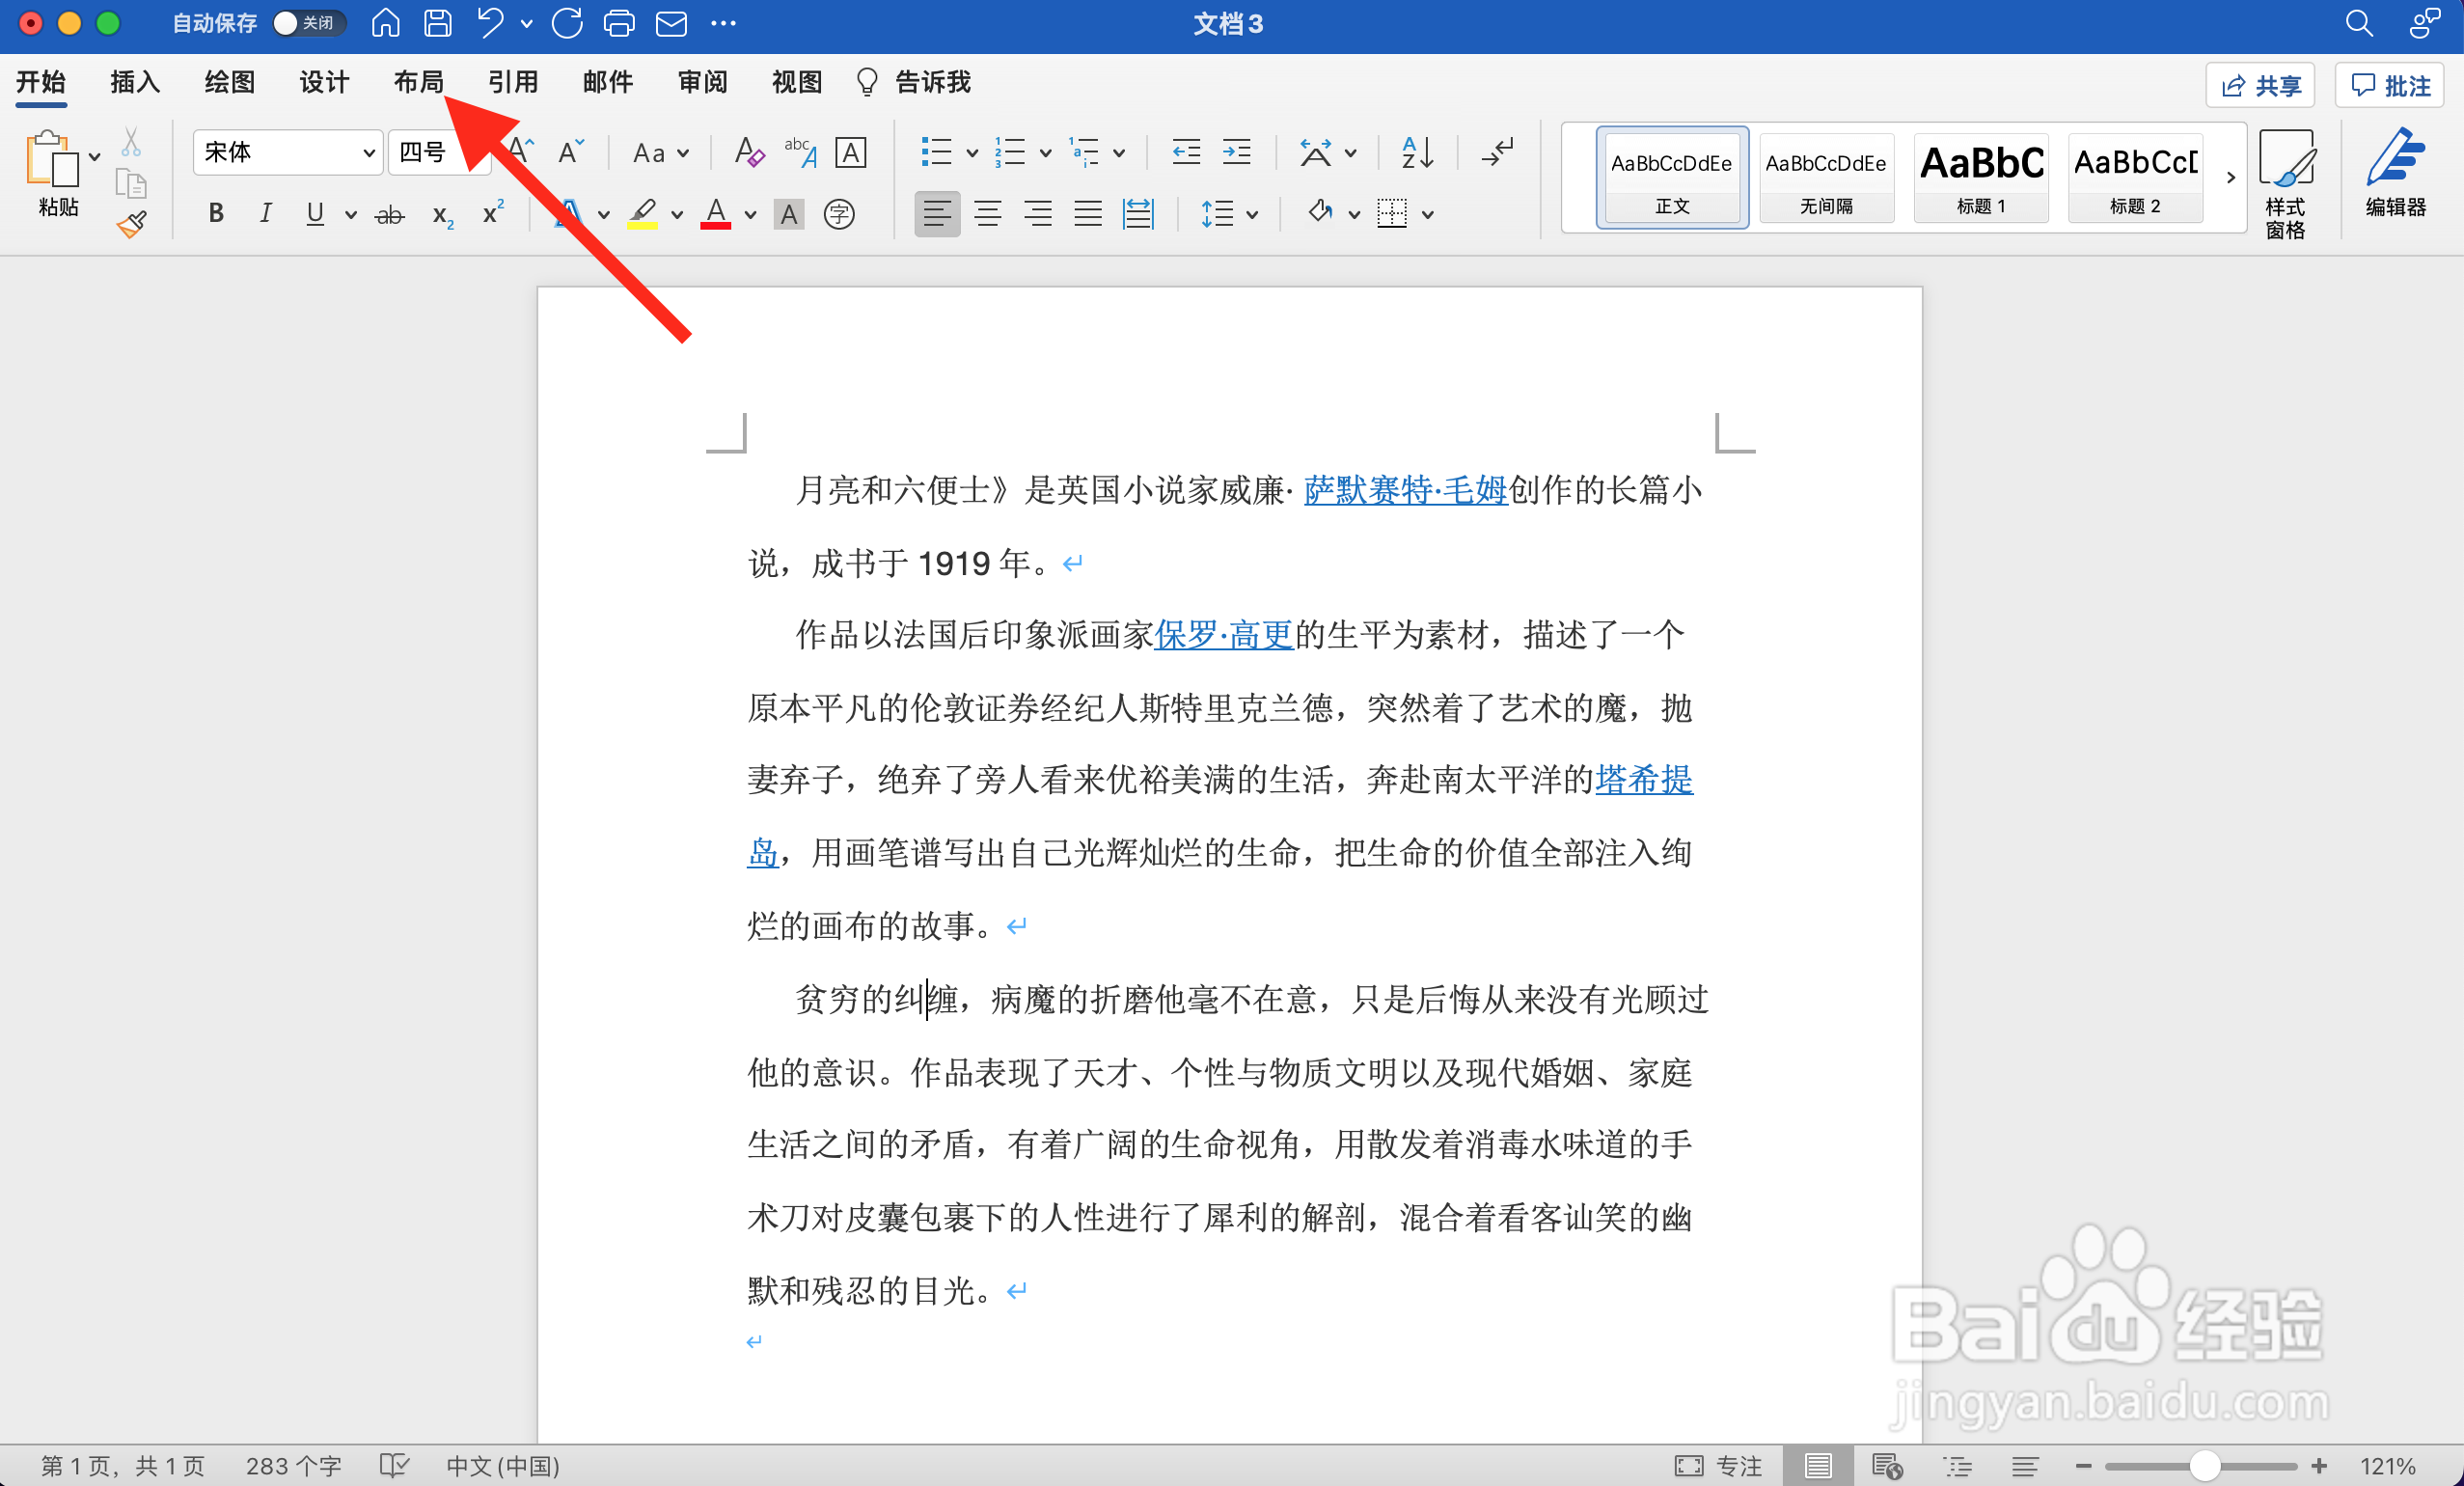Launch the Editor tool
The width and height of the screenshot is (2464, 1486).
coord(2395,174)
